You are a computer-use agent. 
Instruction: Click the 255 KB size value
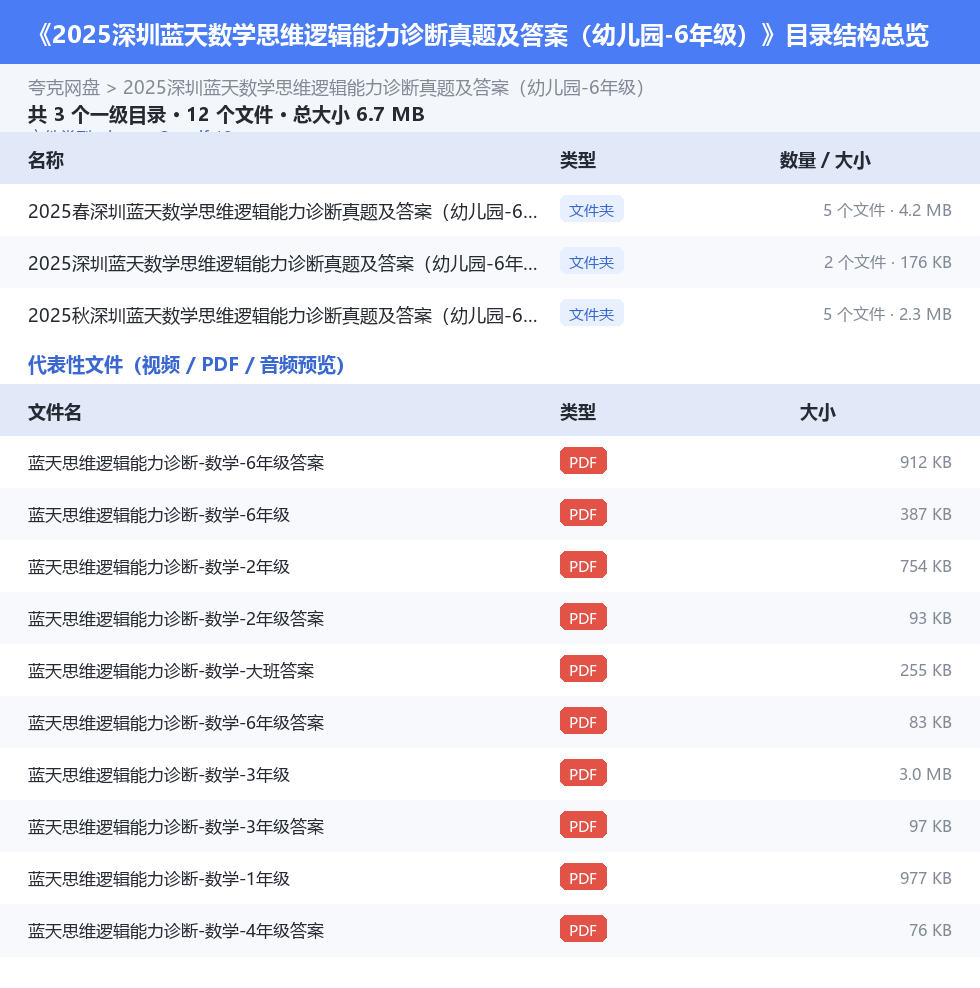tap(926, 670)
